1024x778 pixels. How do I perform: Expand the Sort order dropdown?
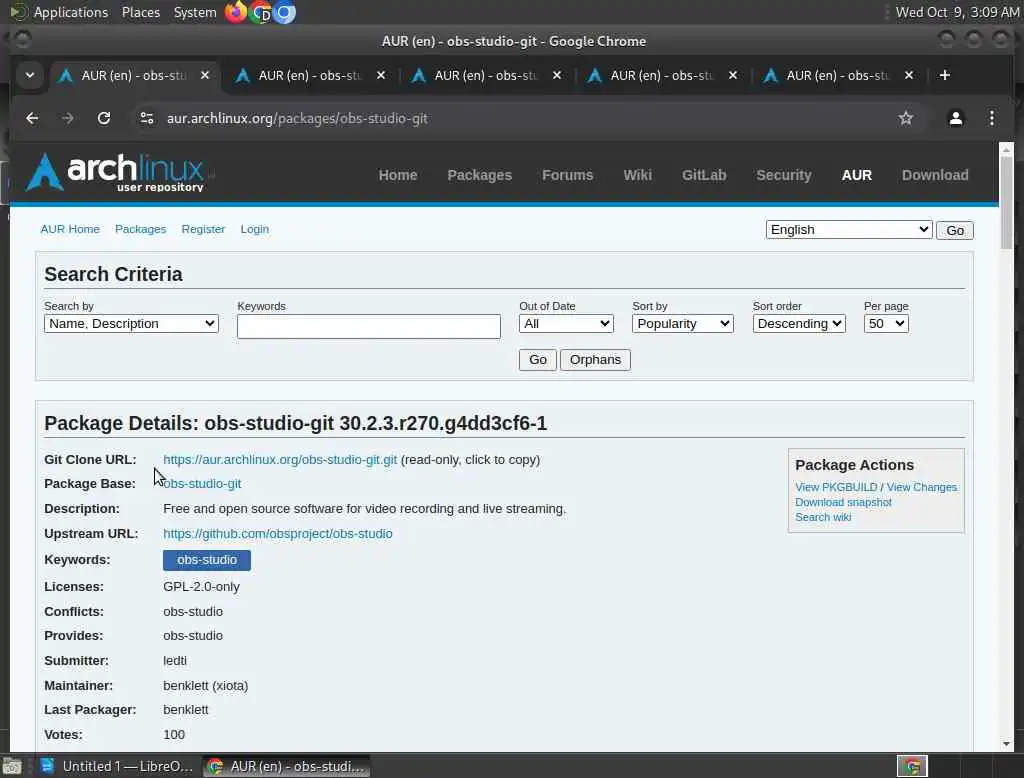(x=799, y=324)
